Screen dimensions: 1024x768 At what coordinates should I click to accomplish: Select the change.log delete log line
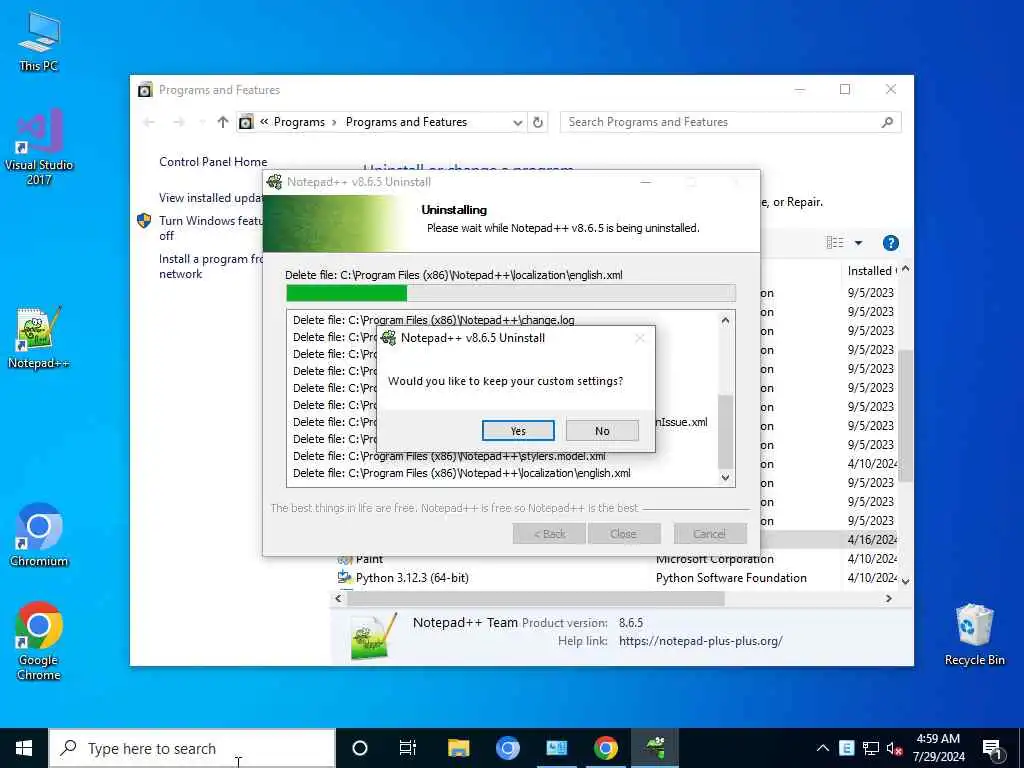tap(434, 320)
